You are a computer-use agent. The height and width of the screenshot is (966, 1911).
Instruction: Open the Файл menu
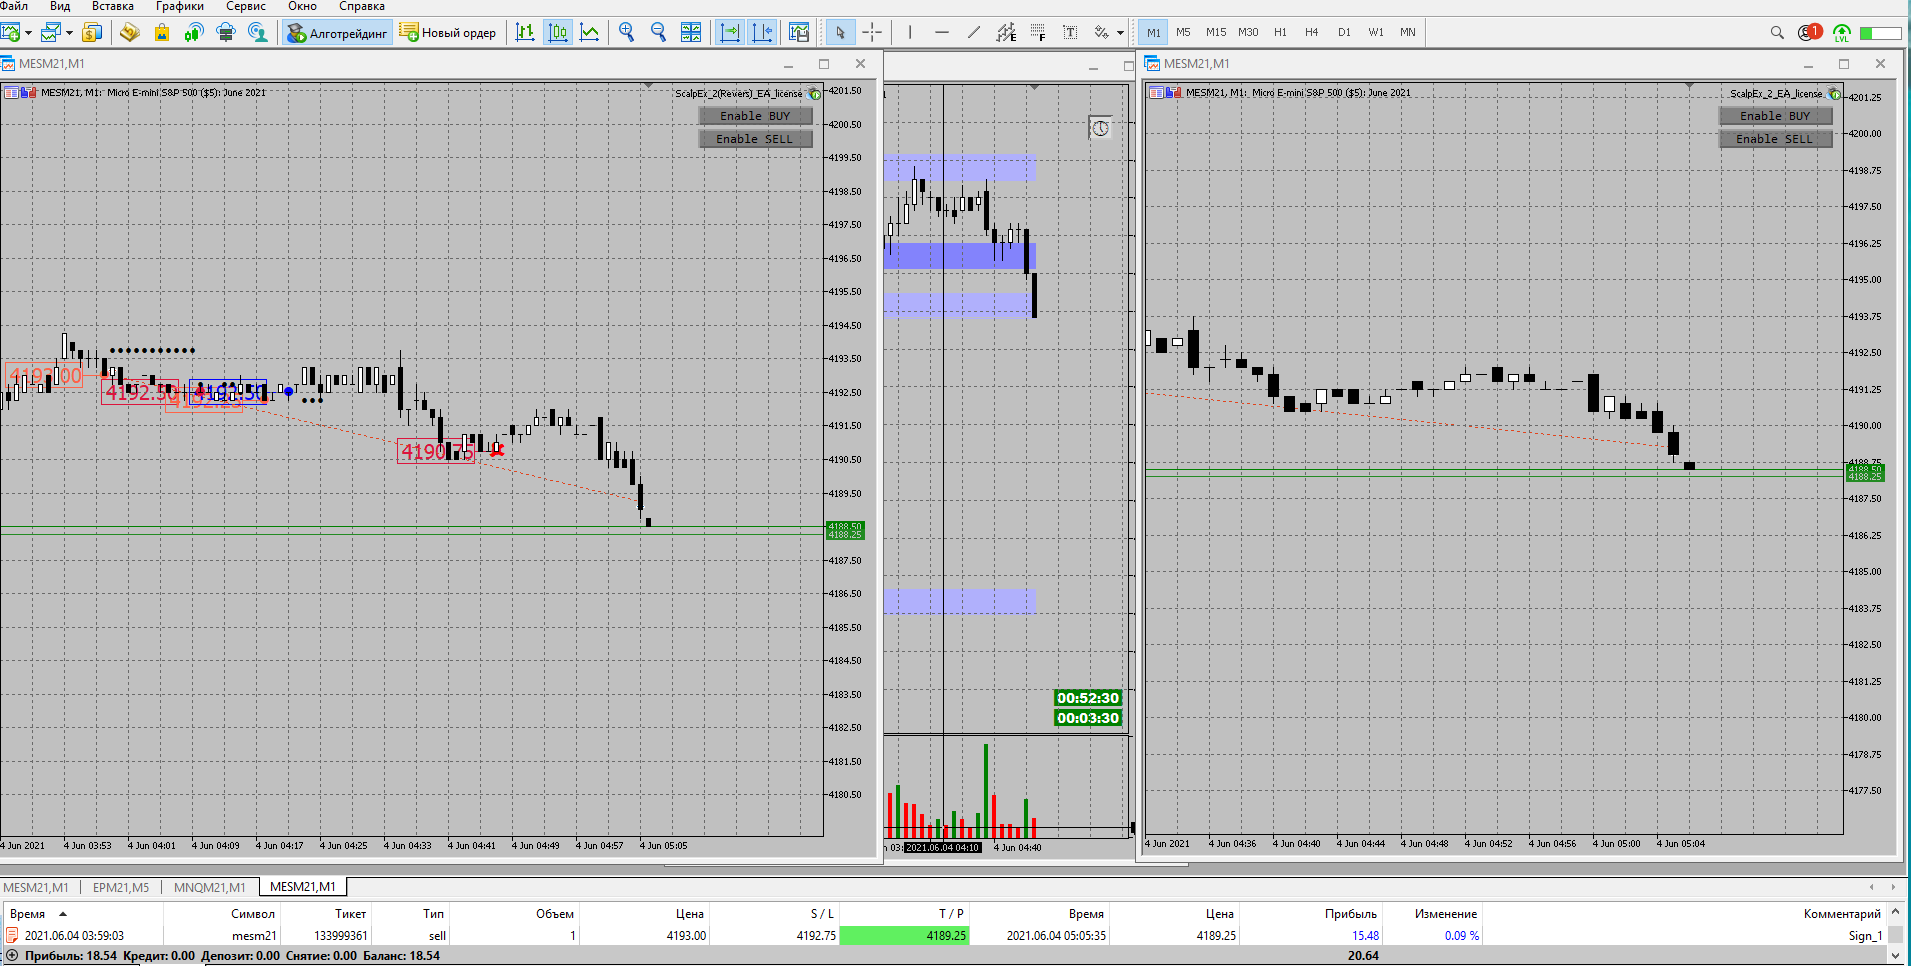tap(15, 6)
